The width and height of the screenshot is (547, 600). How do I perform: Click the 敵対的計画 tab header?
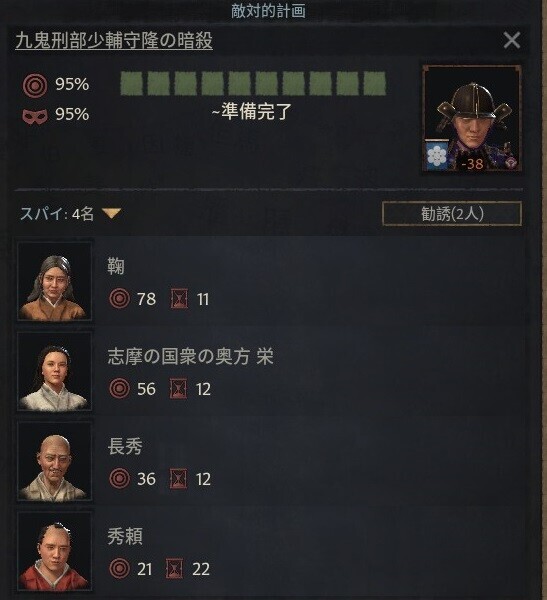pos(268,11)
